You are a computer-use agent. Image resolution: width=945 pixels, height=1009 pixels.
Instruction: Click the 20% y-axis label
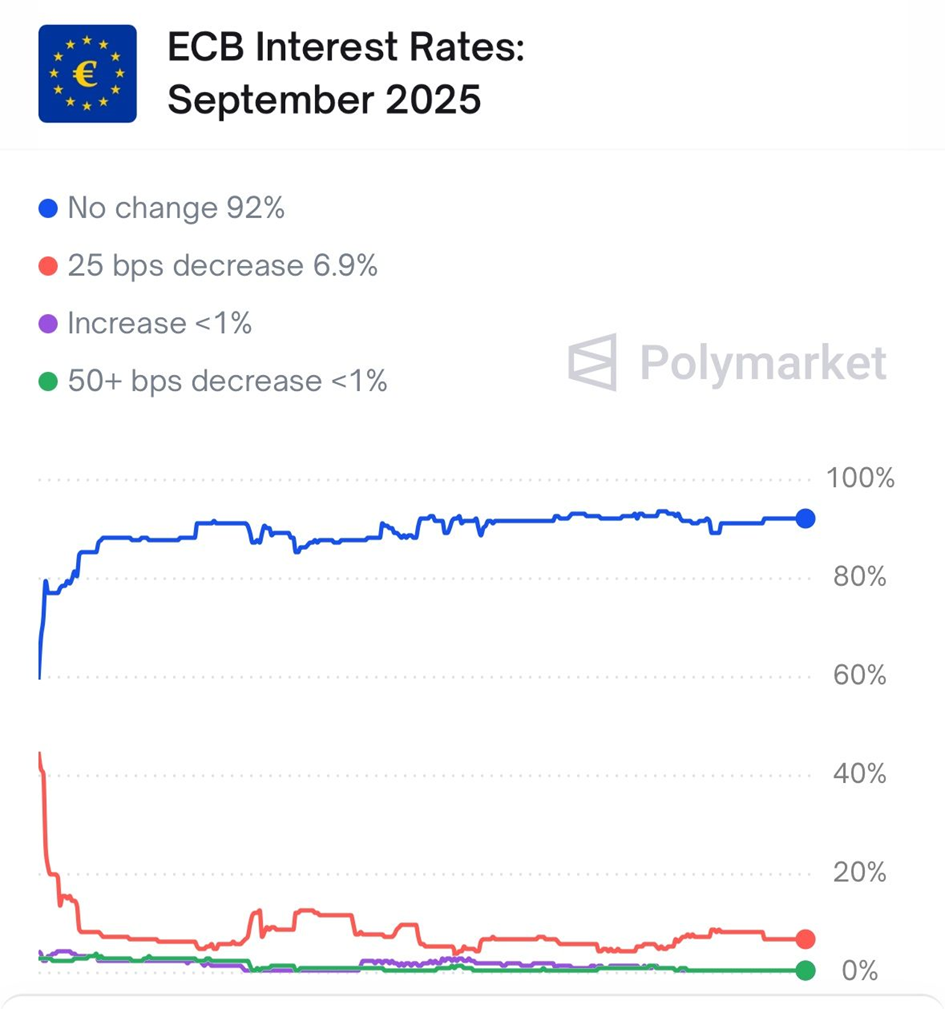coord(859,873)
